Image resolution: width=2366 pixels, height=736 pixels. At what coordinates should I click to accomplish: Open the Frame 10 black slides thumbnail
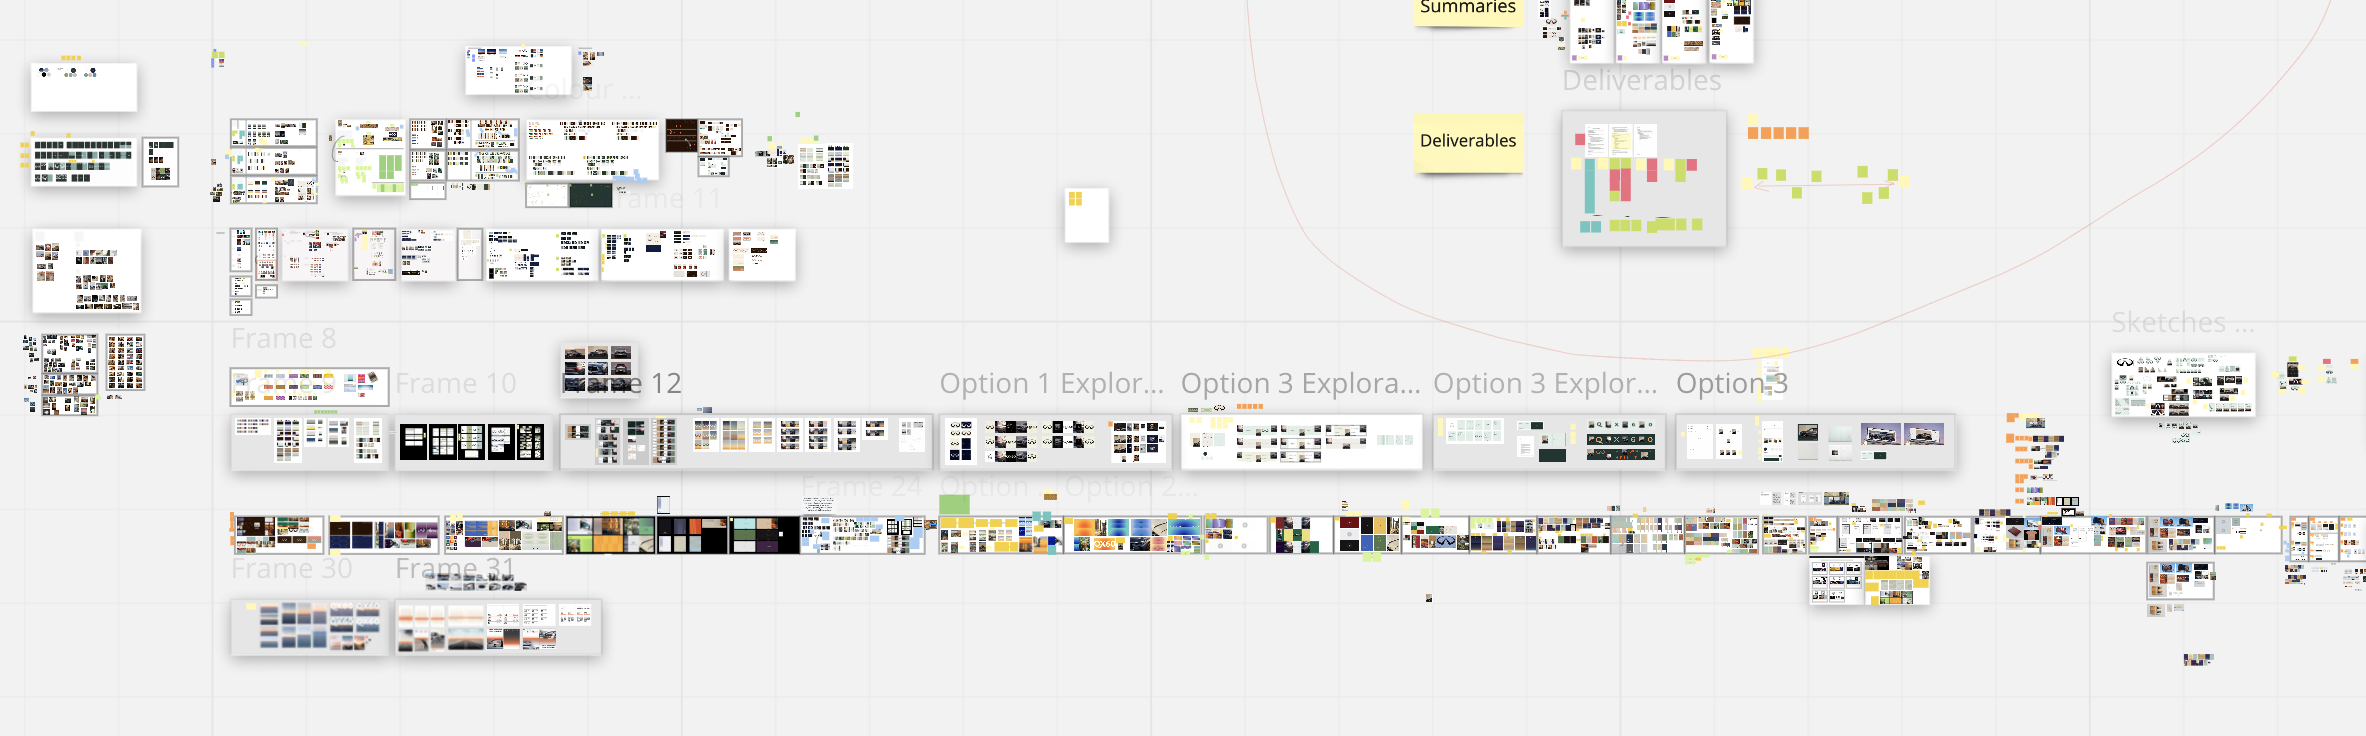(x=473, y=442)
